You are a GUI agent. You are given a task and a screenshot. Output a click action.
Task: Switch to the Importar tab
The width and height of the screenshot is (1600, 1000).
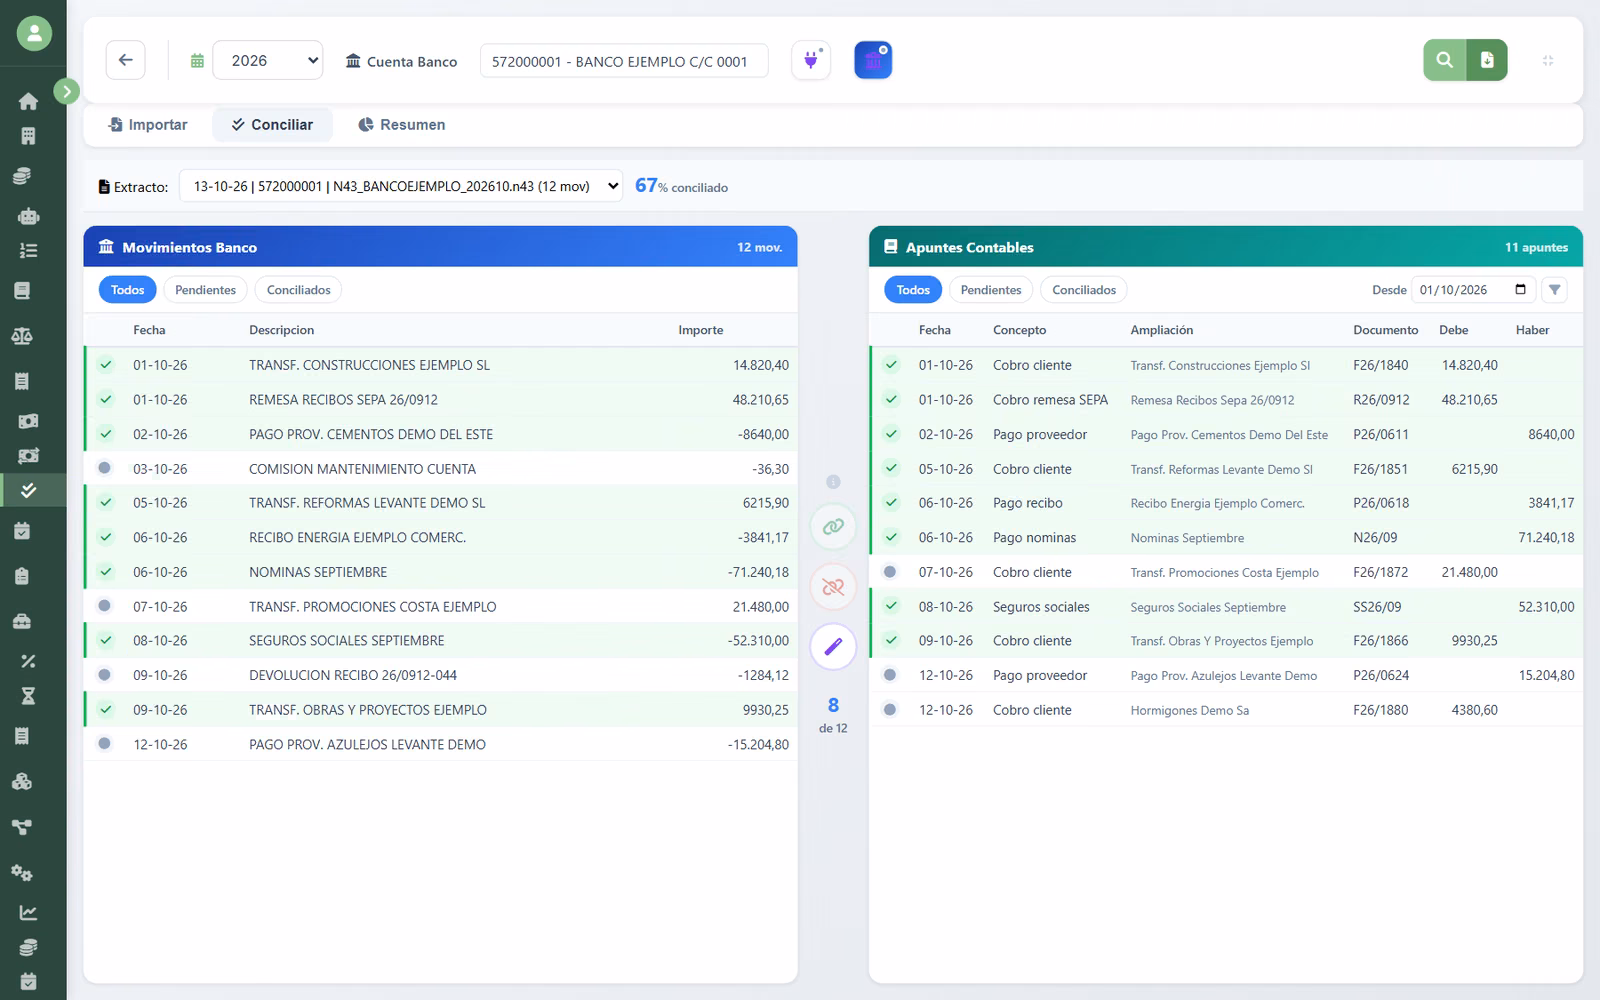[x=148, y=125]
